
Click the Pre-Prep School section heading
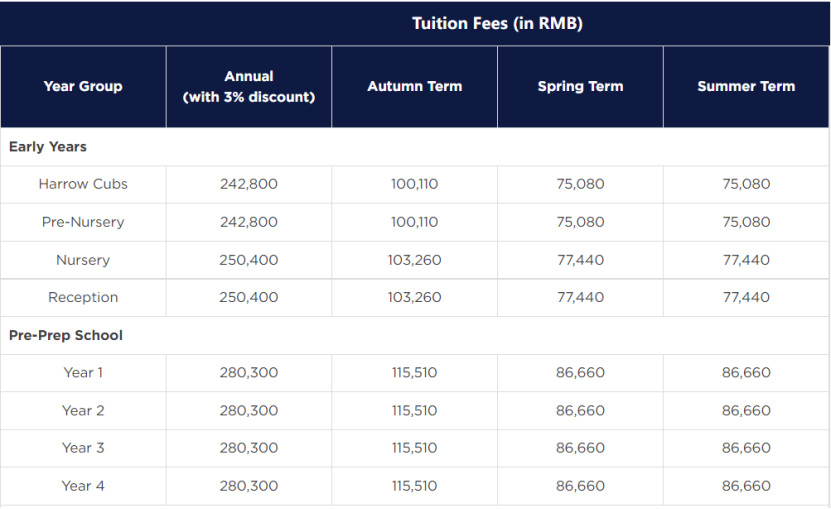66,336
